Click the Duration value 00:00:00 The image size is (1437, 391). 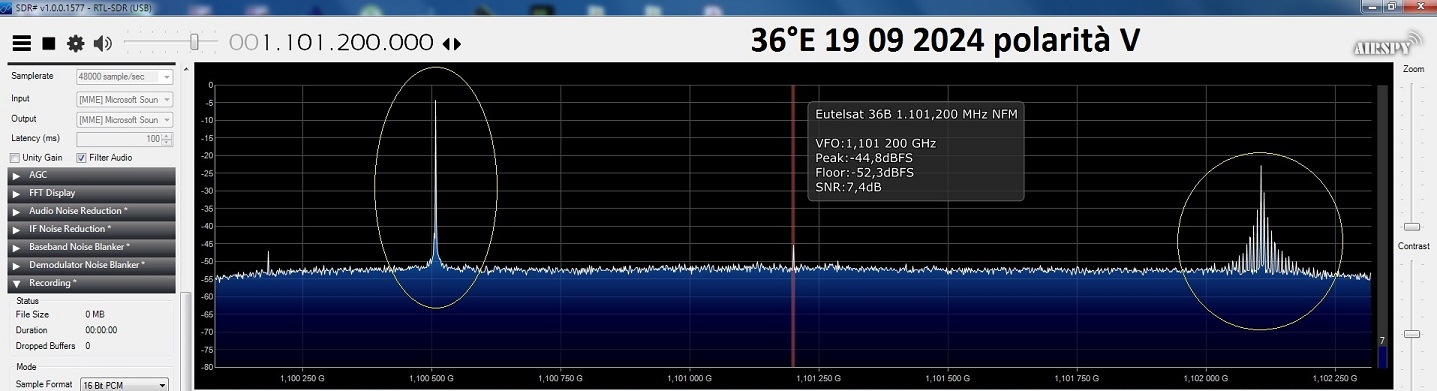coord(101,330)
